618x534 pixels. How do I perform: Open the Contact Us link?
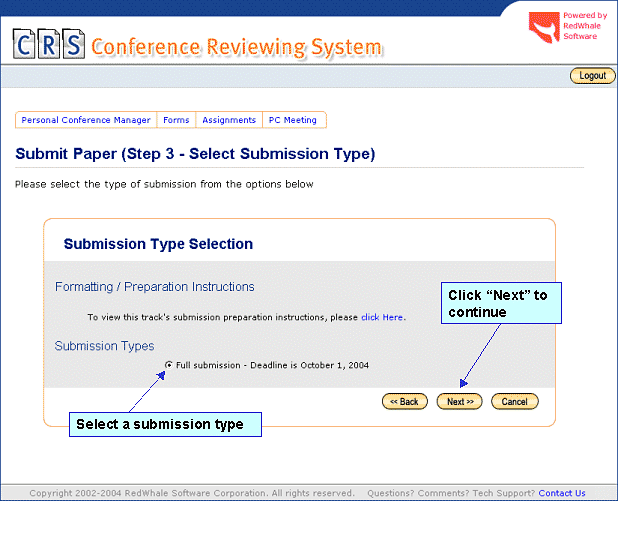(562, 493)
